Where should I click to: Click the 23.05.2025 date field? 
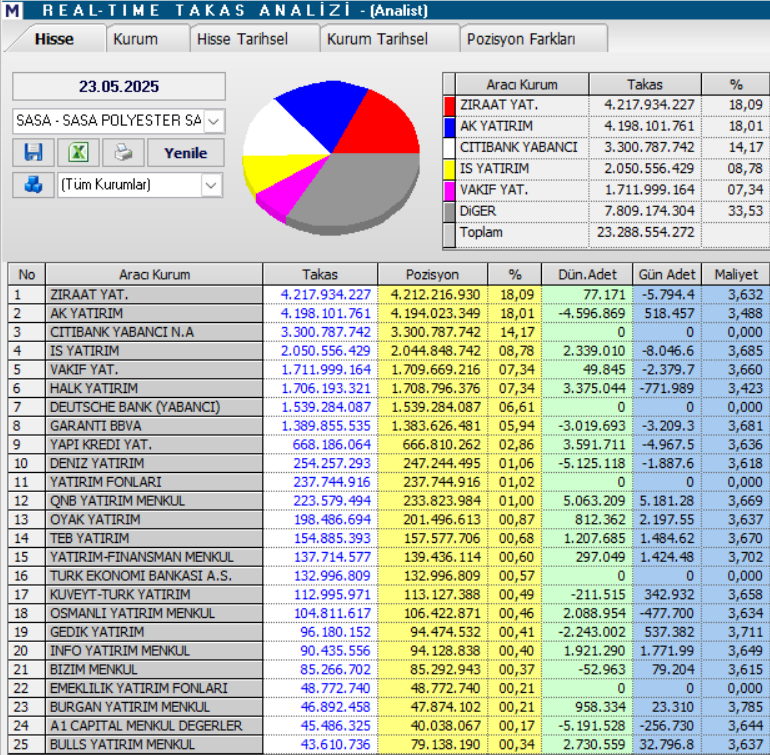(119, 86)
